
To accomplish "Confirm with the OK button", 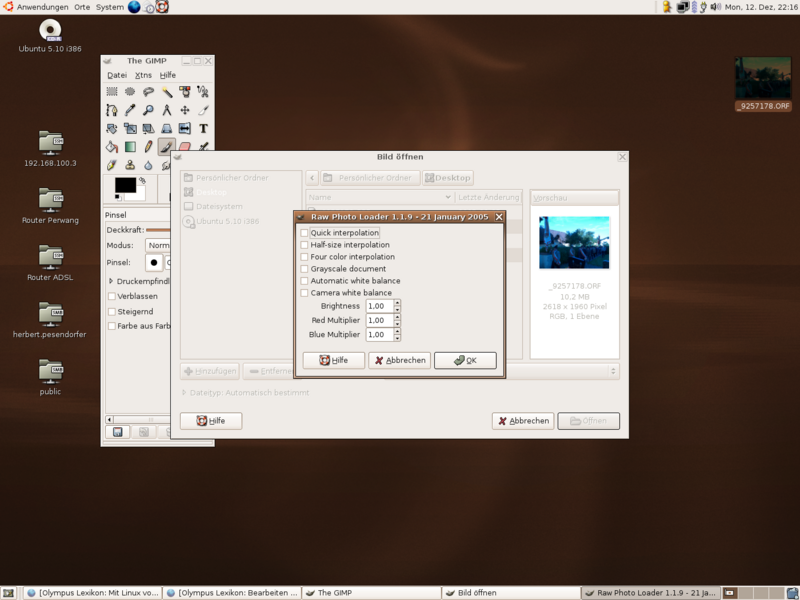I will tap(466, 361).
